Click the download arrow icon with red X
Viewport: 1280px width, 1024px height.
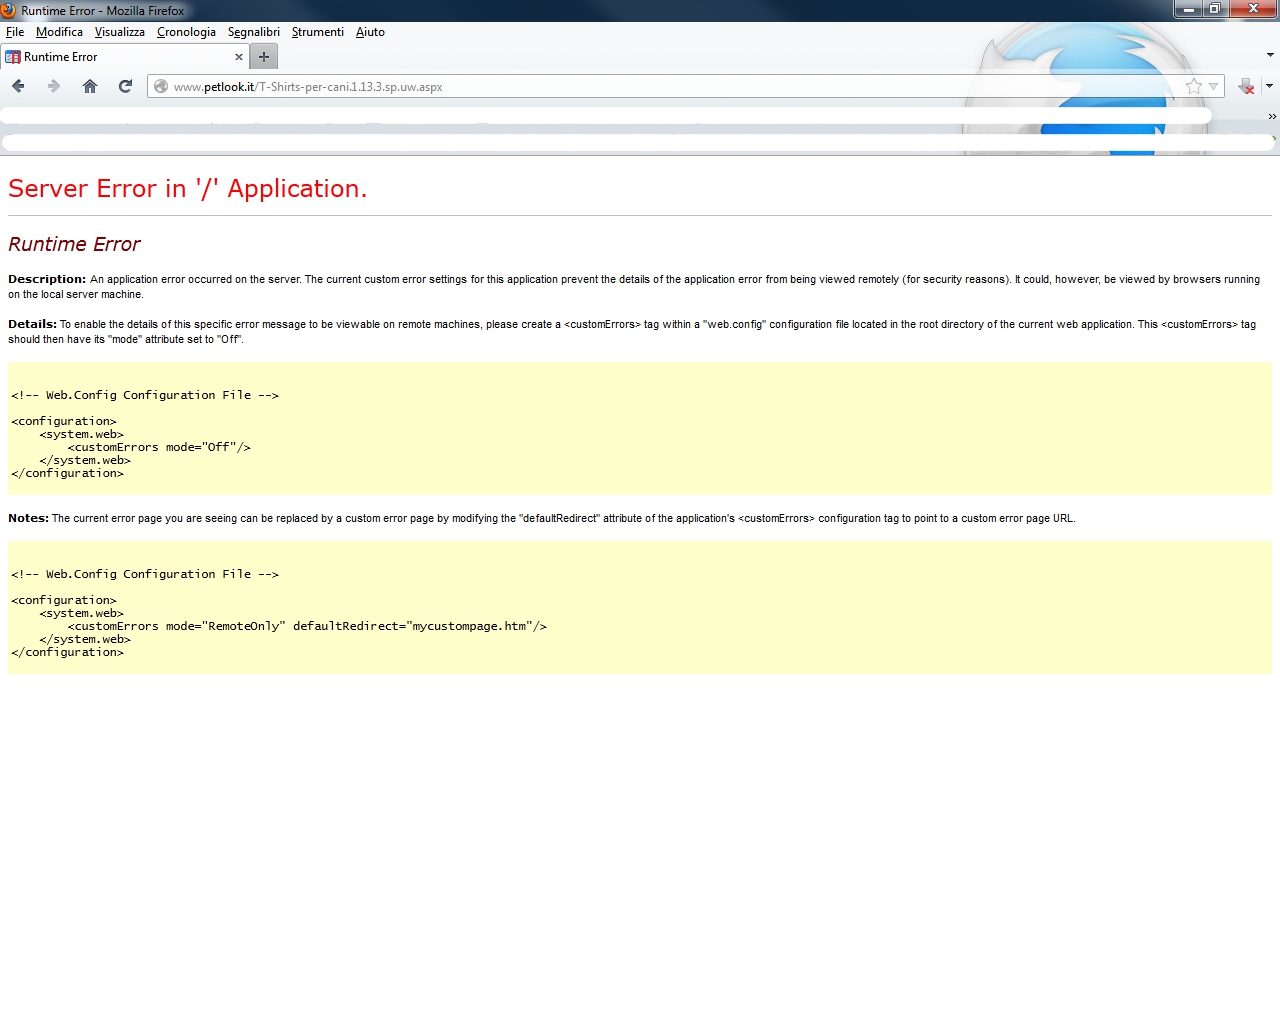1246,86
